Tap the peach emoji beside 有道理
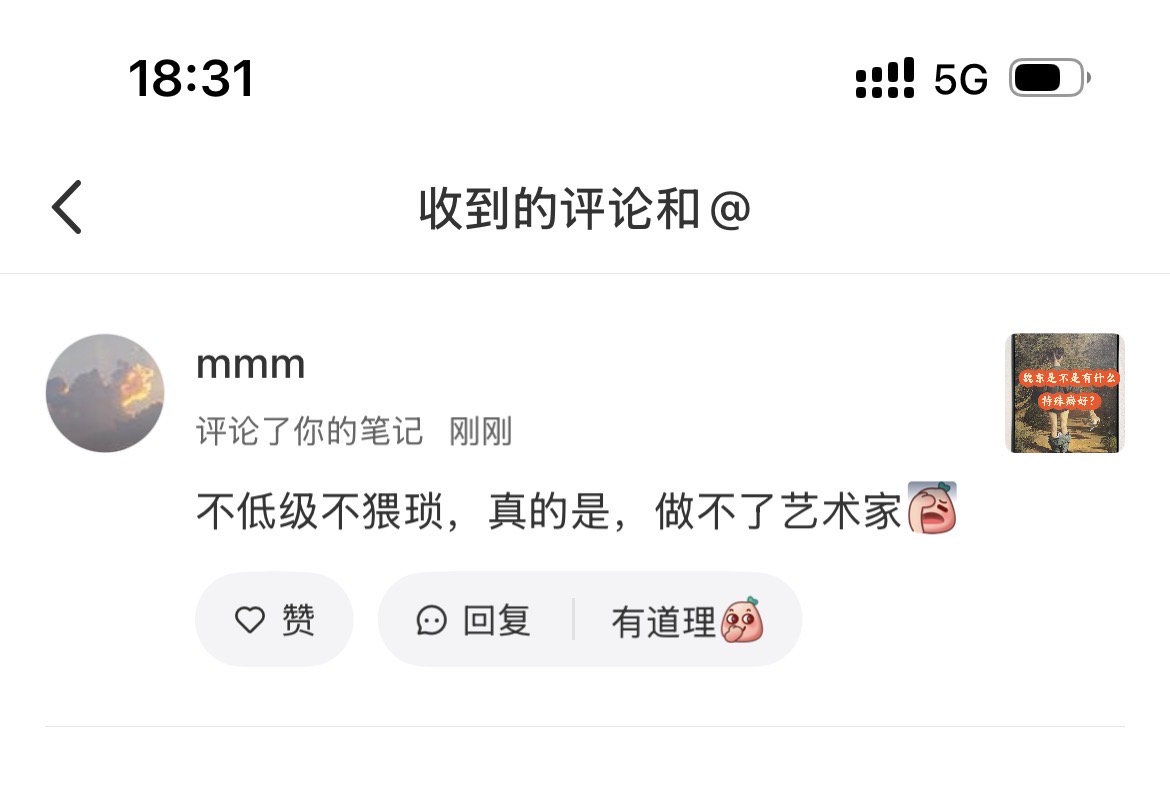1170x785 pixels. tap(742, 620)
